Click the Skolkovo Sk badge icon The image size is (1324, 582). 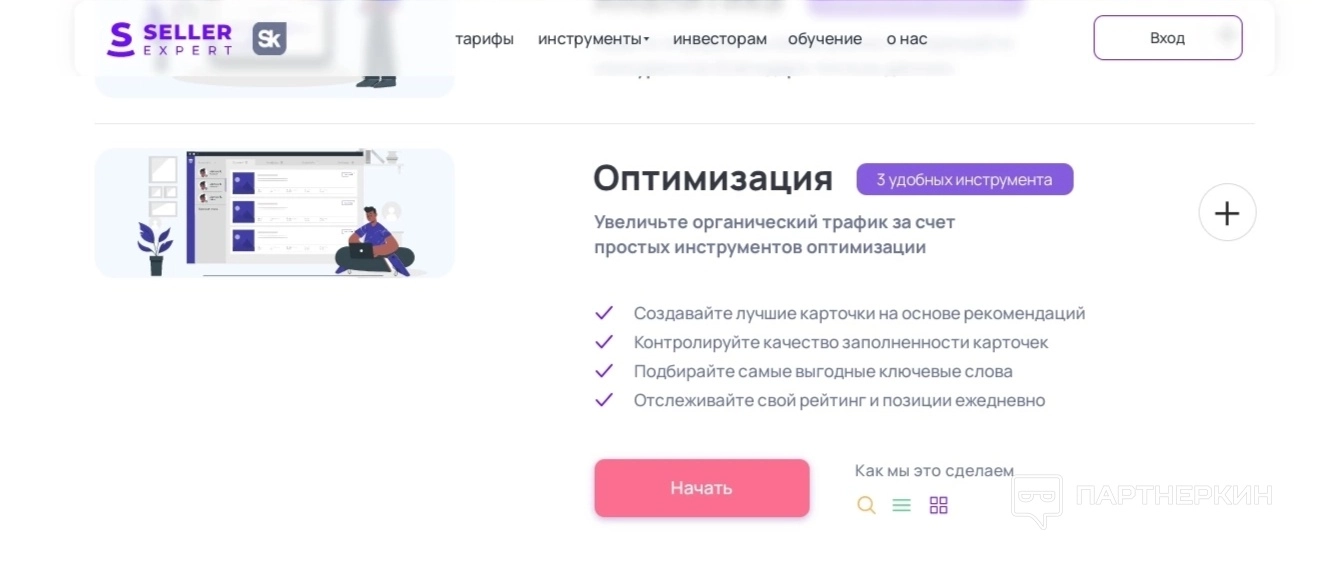pyautogui.click(x=269, y=39)
